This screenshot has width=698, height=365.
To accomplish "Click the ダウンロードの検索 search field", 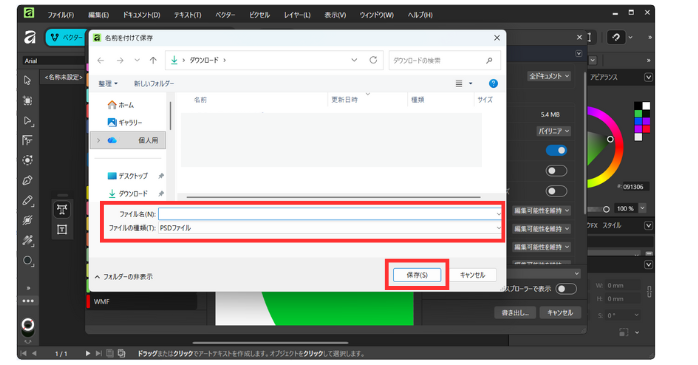I will 444,60.
